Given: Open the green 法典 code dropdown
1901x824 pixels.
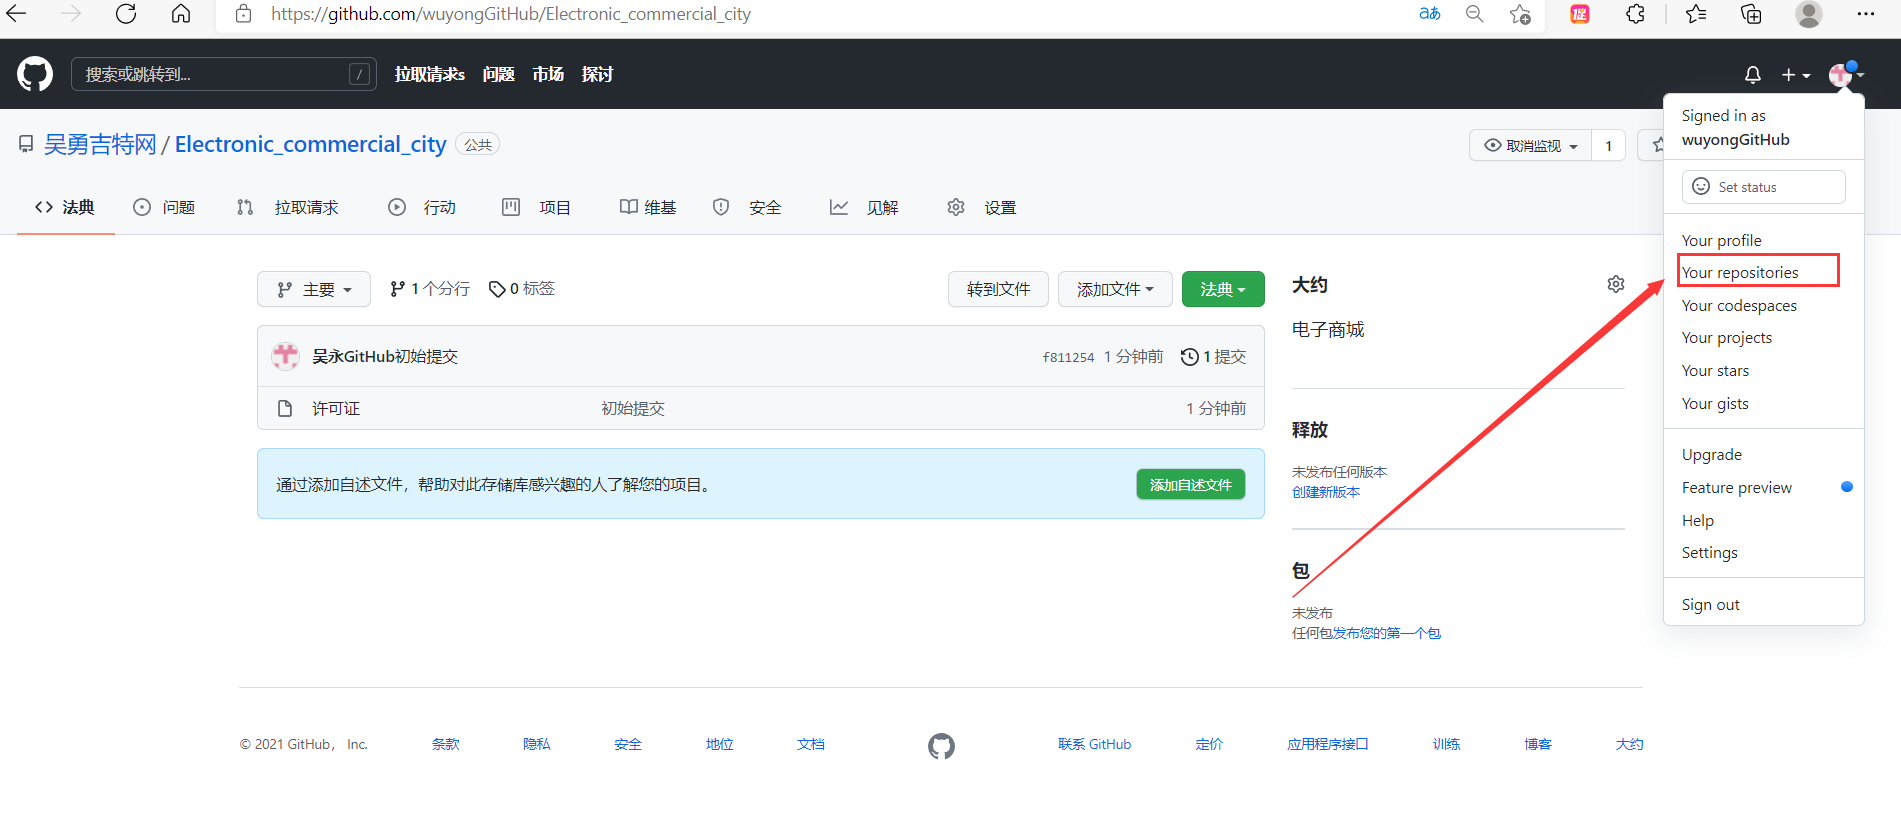Looking at the screenshot, I should coord(1223,289).
